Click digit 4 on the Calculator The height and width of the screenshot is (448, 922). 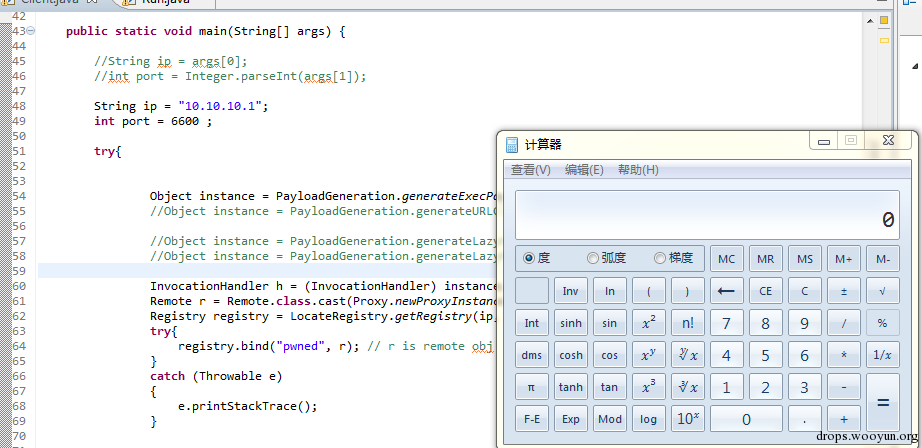pyautogui.click(x=727, y=355)
